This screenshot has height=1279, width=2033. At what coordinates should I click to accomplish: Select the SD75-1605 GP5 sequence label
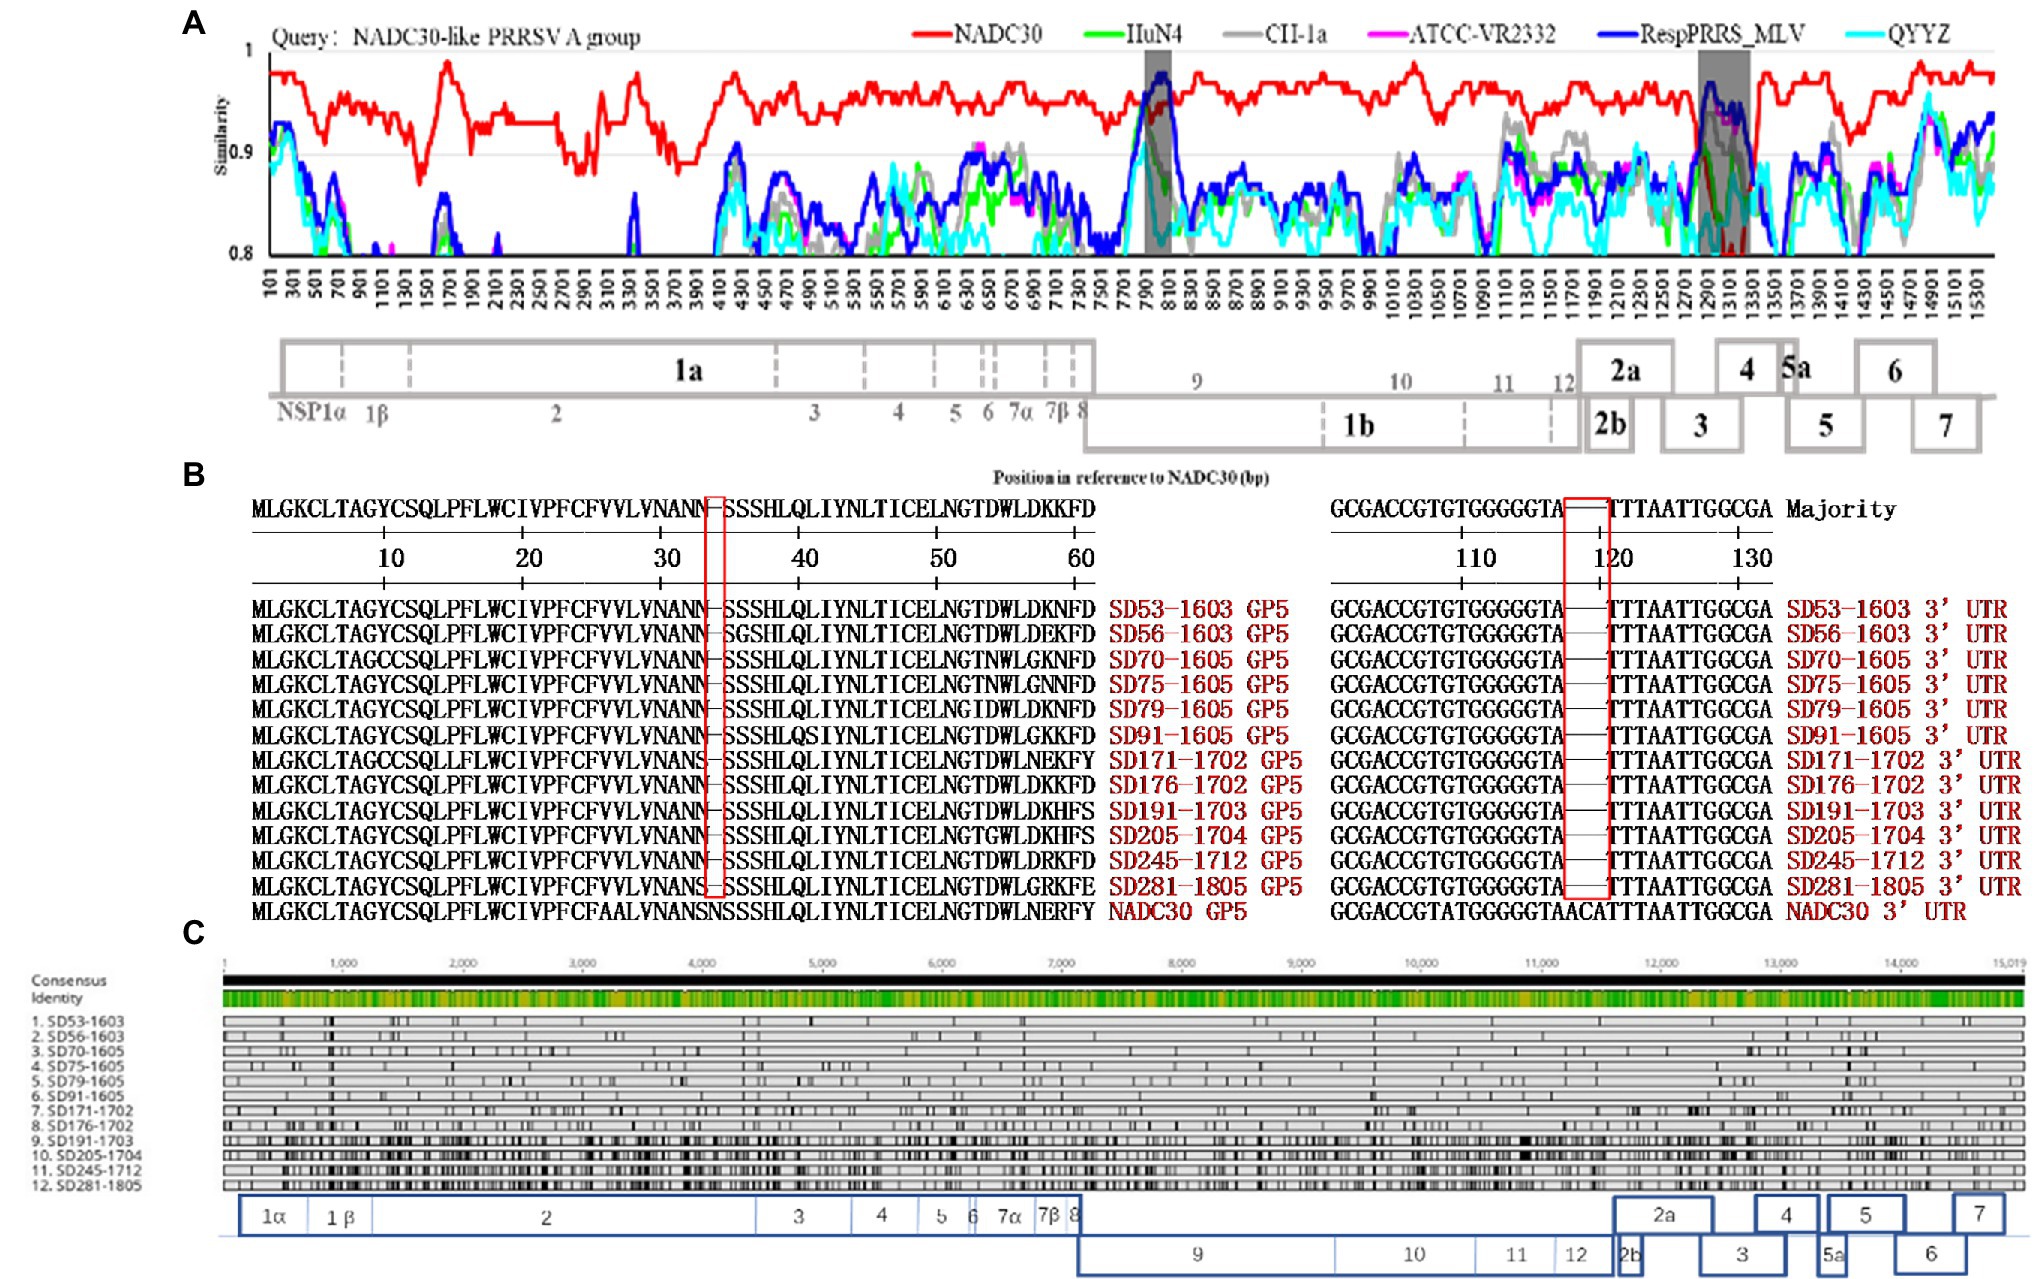1198,684
